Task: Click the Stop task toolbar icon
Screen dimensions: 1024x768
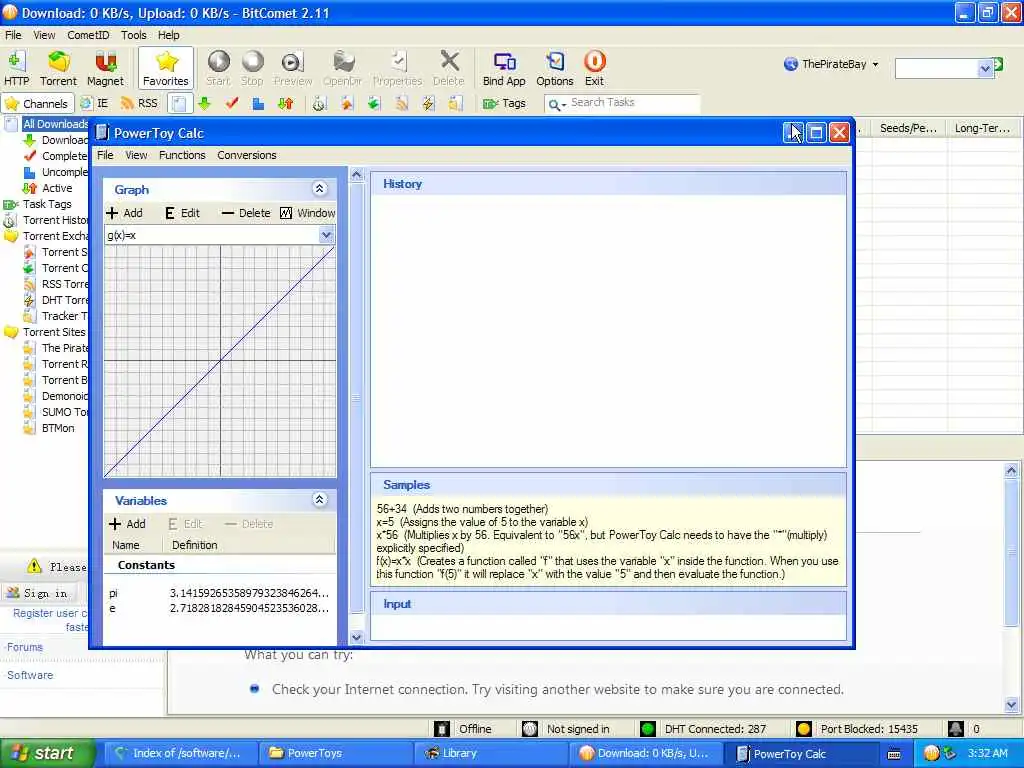Action: coord(252,69)
